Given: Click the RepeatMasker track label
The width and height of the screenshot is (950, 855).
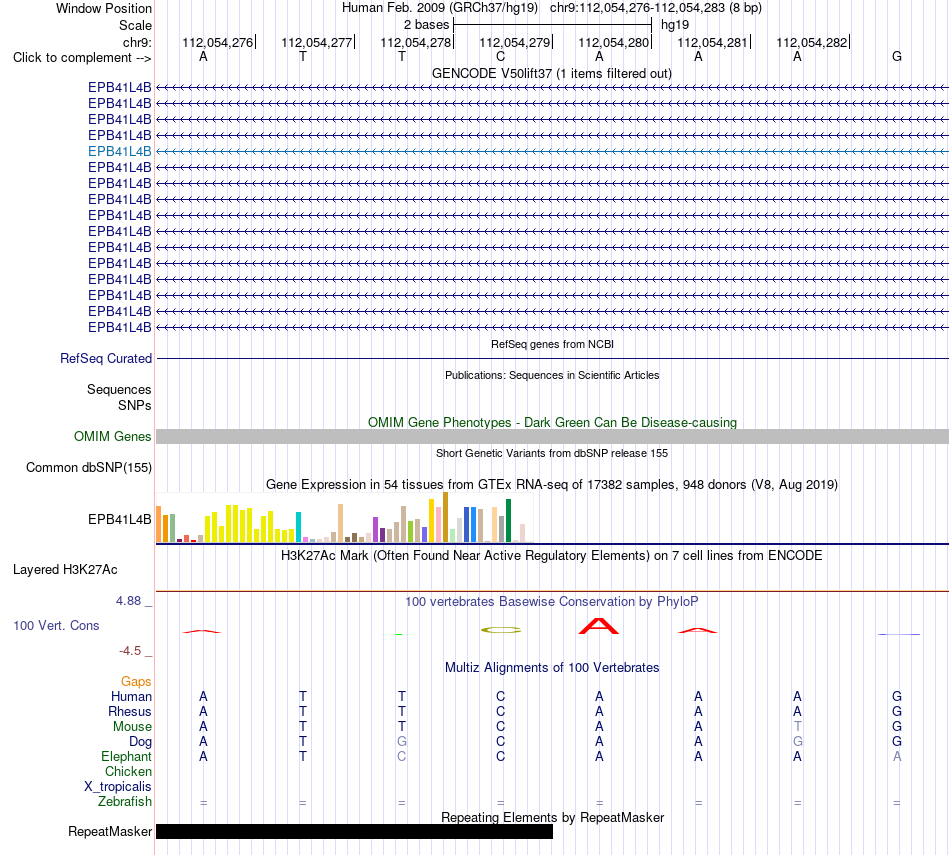Looking at the screenshot, I should (x=110, y=831).
